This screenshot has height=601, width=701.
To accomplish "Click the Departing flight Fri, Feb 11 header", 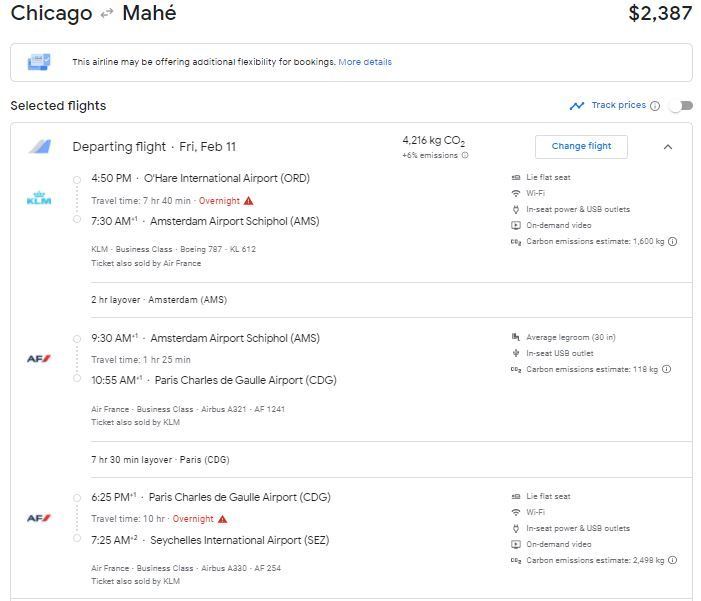I will tap(154, 147).
